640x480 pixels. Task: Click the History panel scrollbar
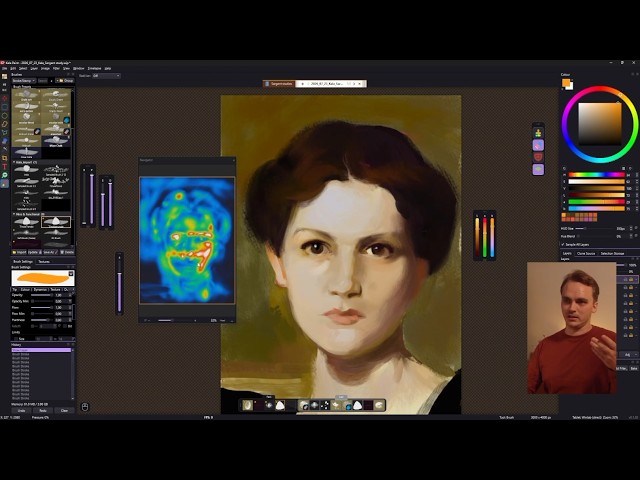pyautogui.click(x=73, y=373)
